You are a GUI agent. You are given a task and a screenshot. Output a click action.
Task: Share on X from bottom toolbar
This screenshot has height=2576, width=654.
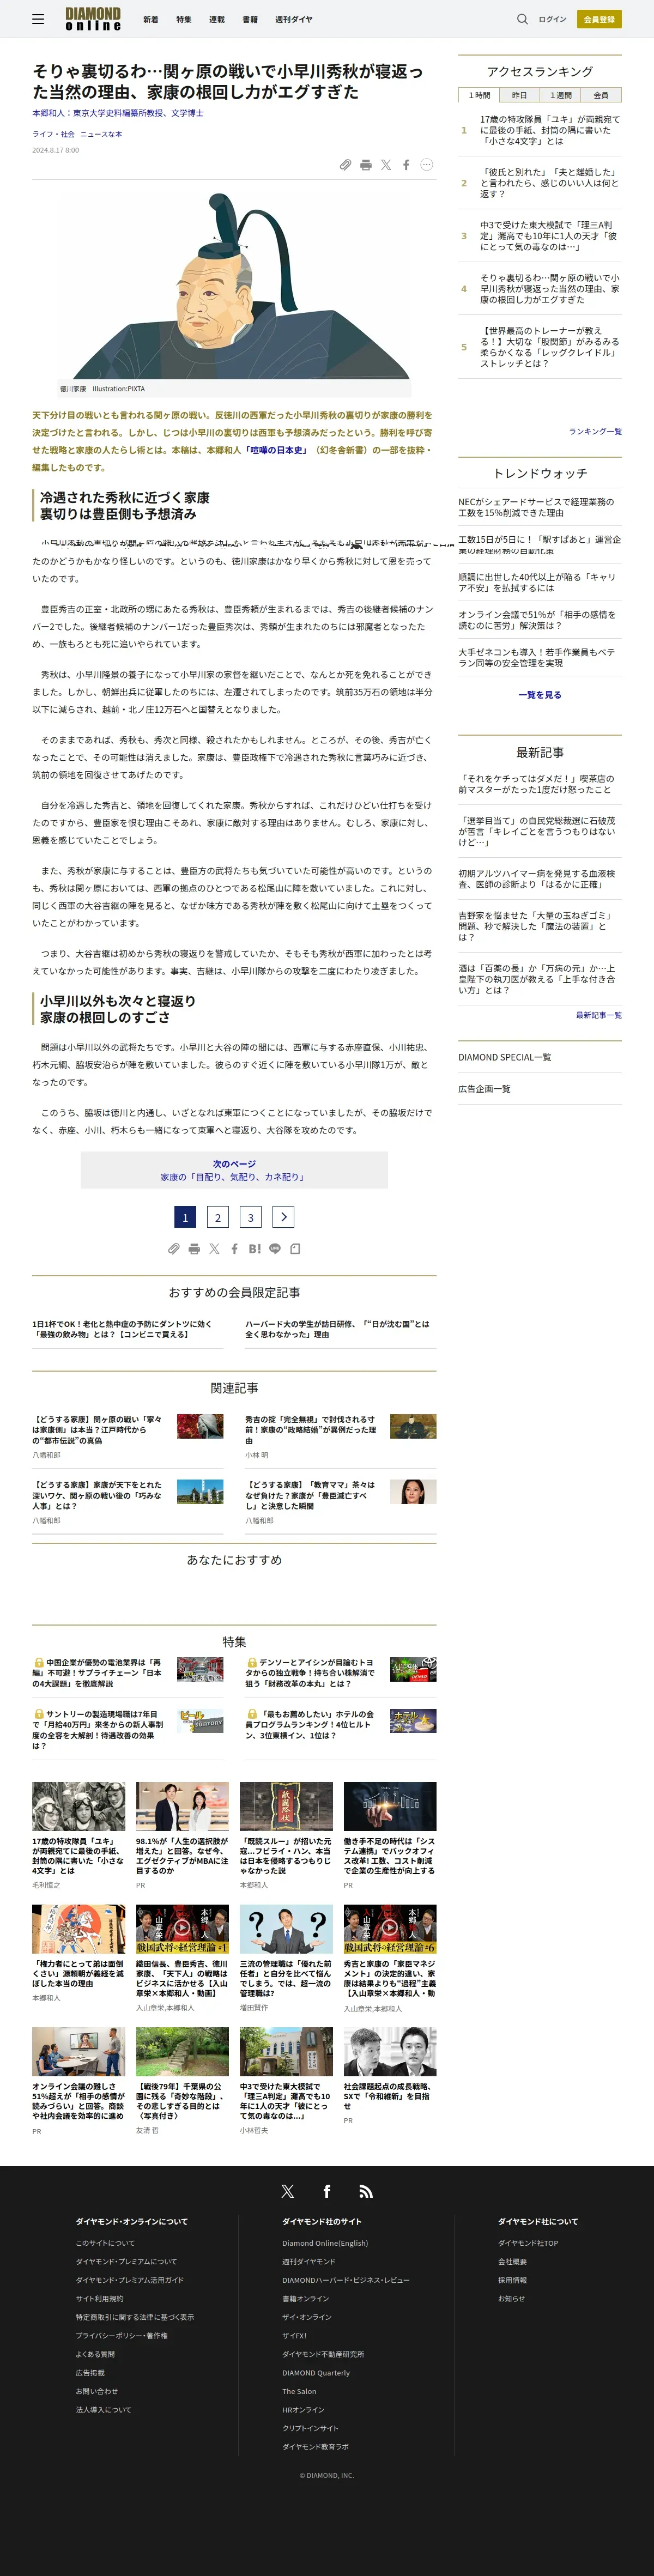pyautogui.click(x=214, y=1248)
